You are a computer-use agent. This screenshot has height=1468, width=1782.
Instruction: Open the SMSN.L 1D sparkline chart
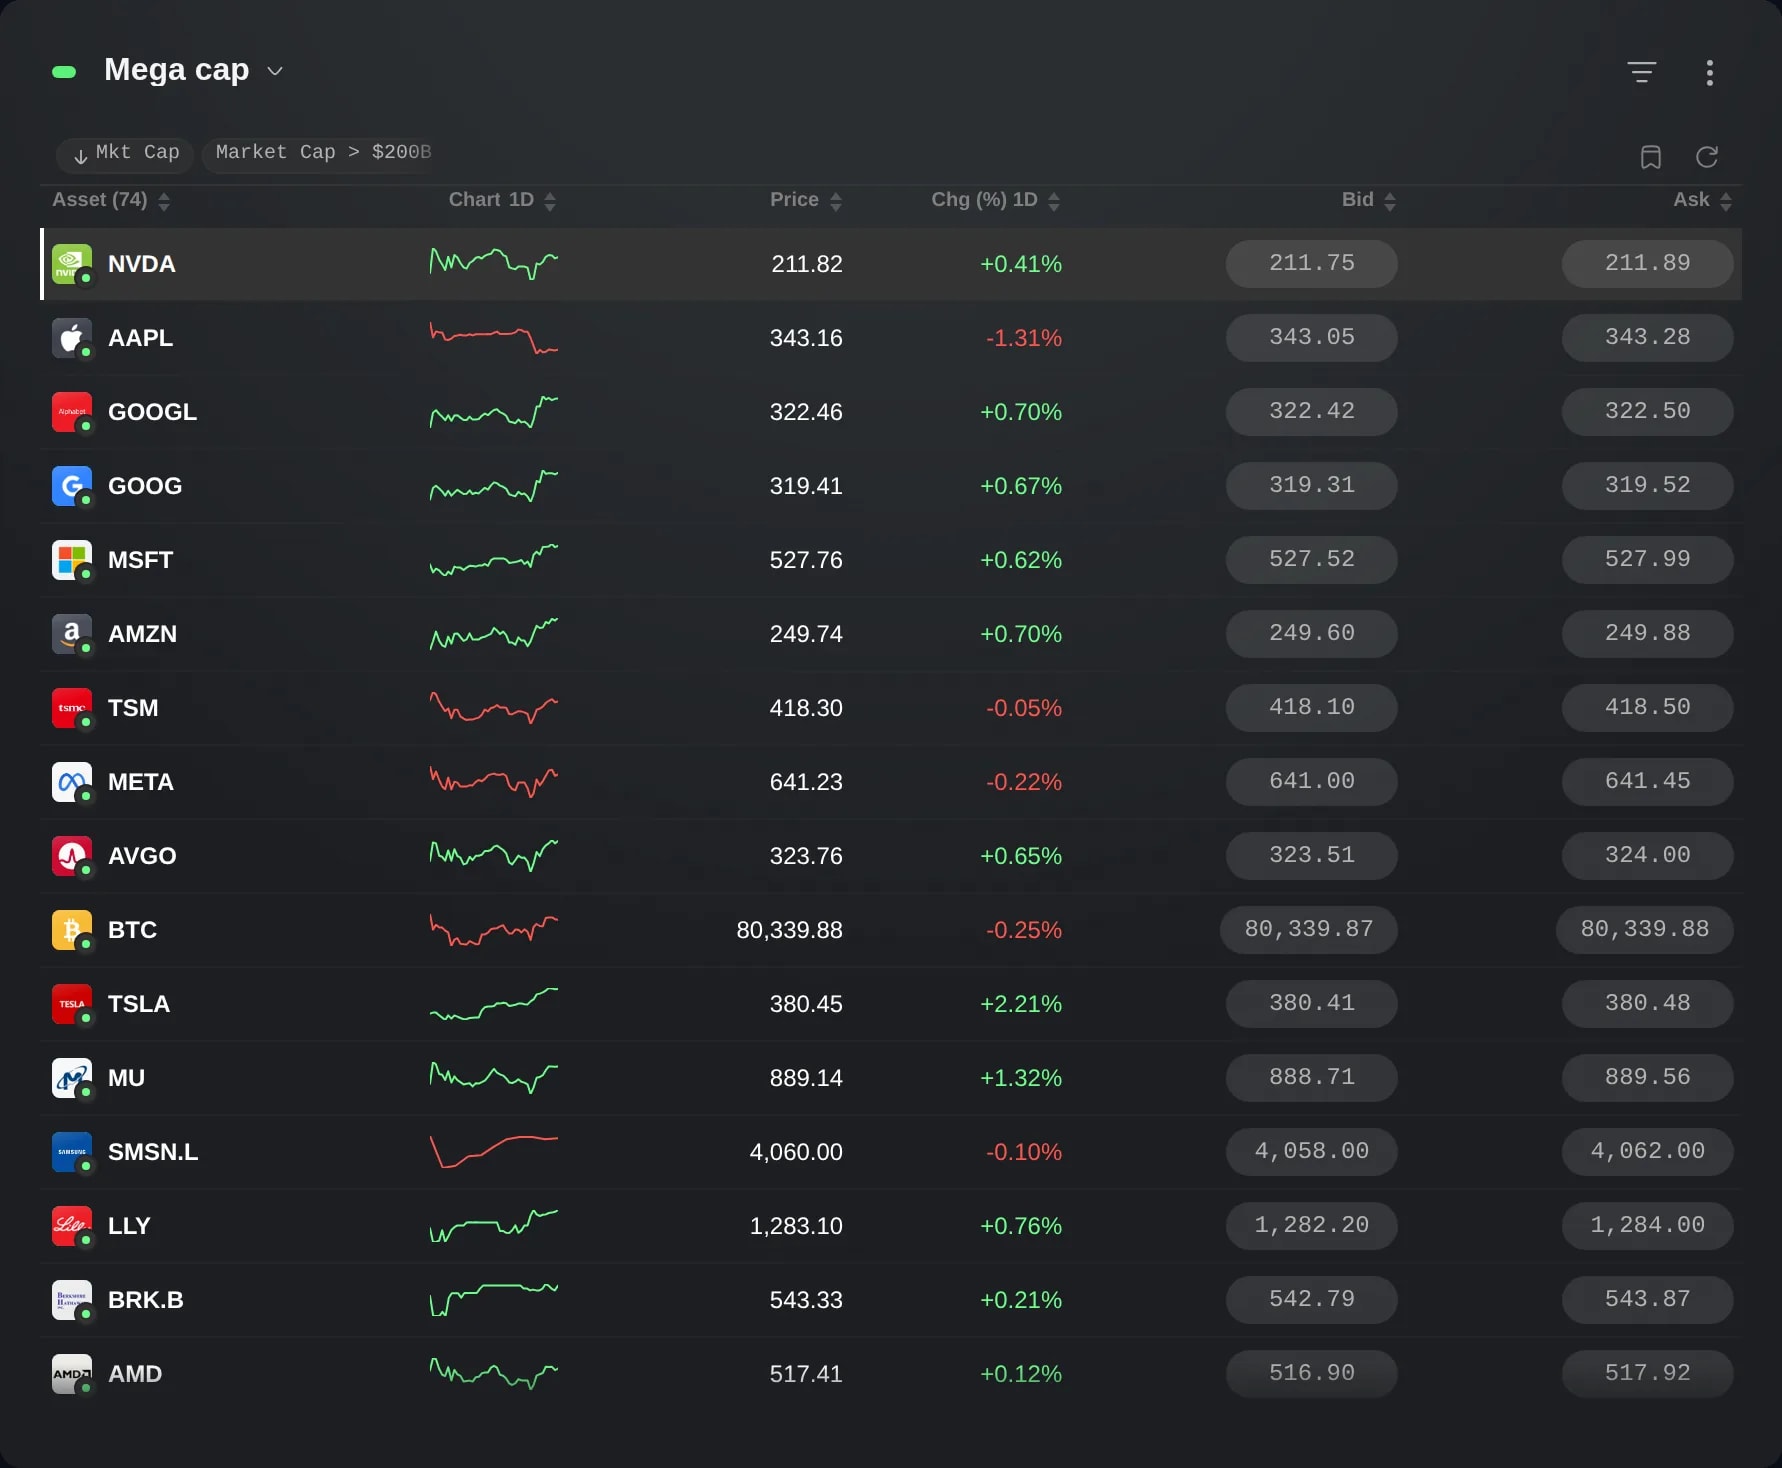494,1152
